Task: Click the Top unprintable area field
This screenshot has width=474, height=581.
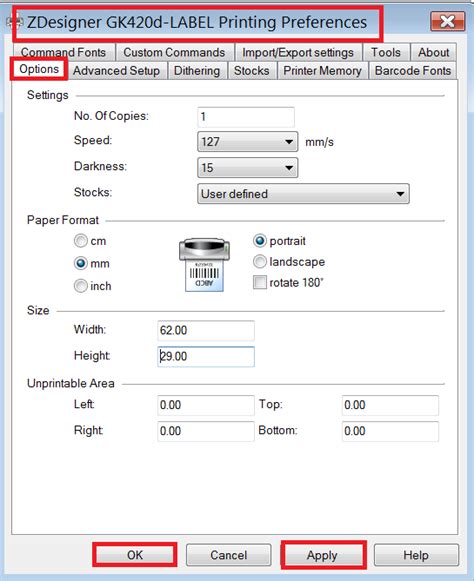Action: [x=390, y=405]
